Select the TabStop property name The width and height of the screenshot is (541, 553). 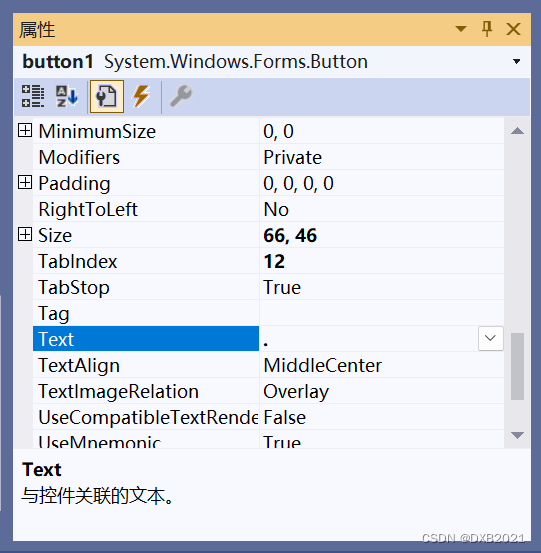tap(74, 287)
